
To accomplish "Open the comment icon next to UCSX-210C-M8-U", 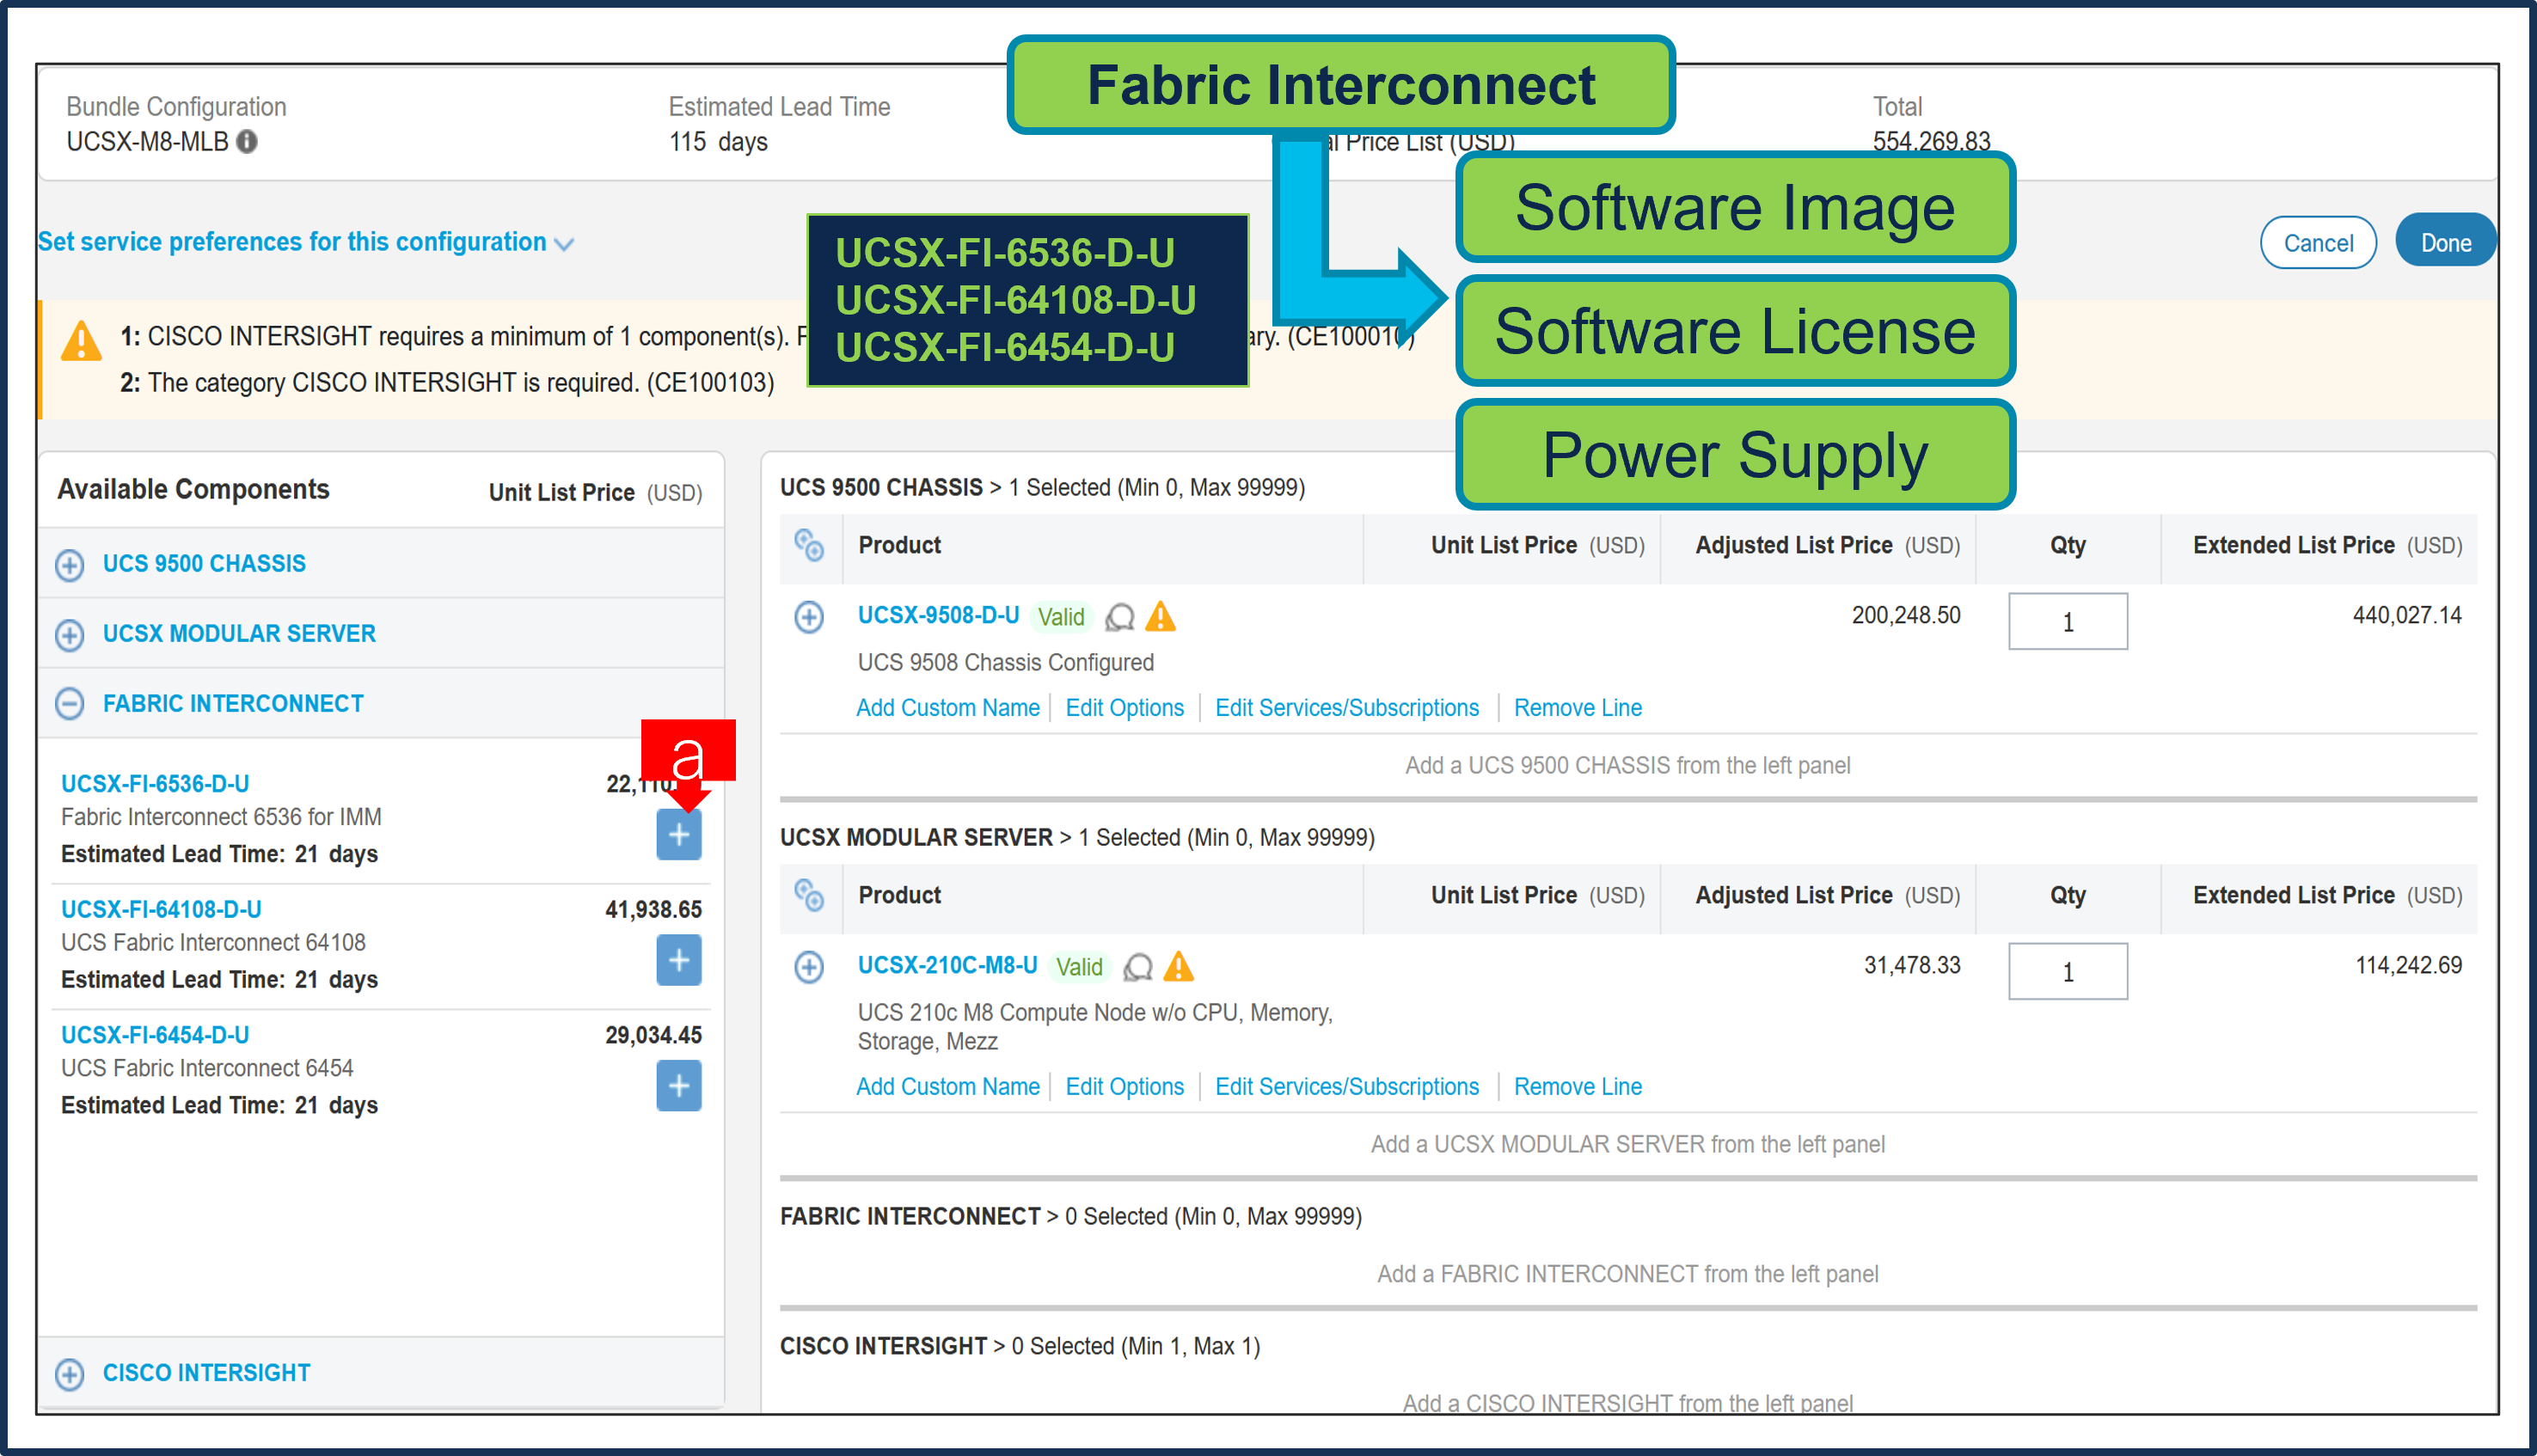I will coord(1138,968).
